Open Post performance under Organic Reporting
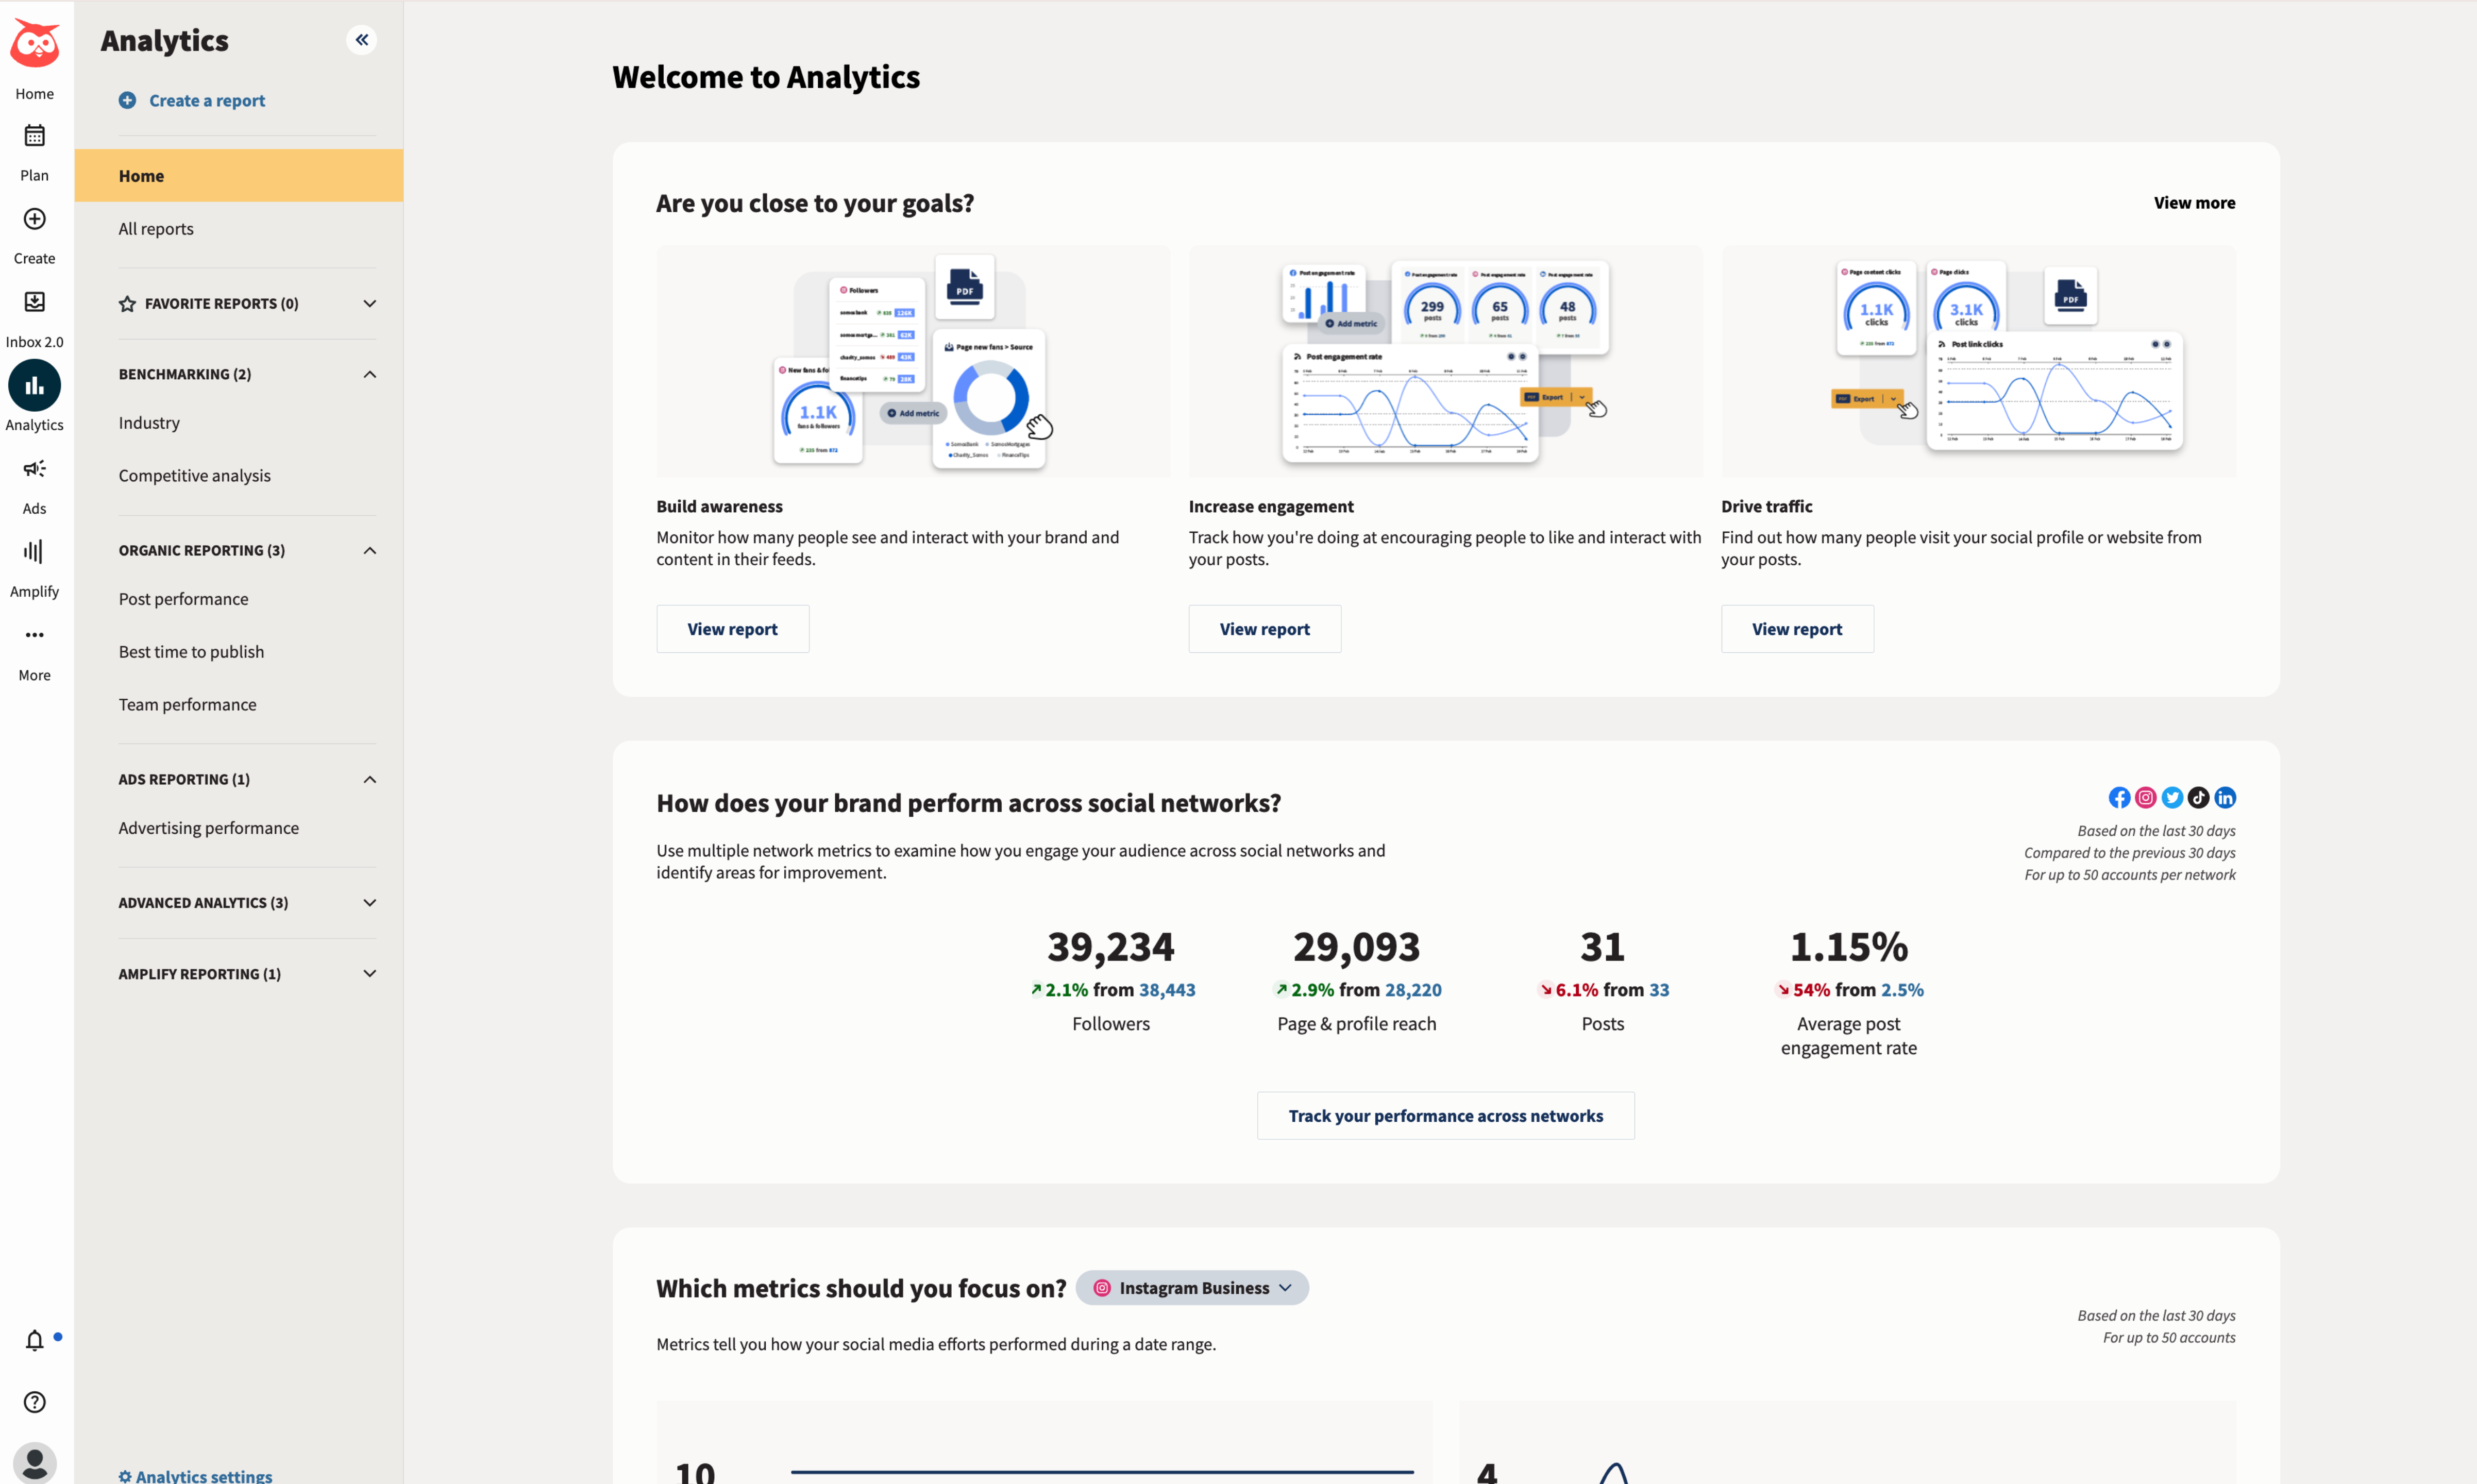The width and height of the screenshot is (2477, 1484). pos(183,598)
